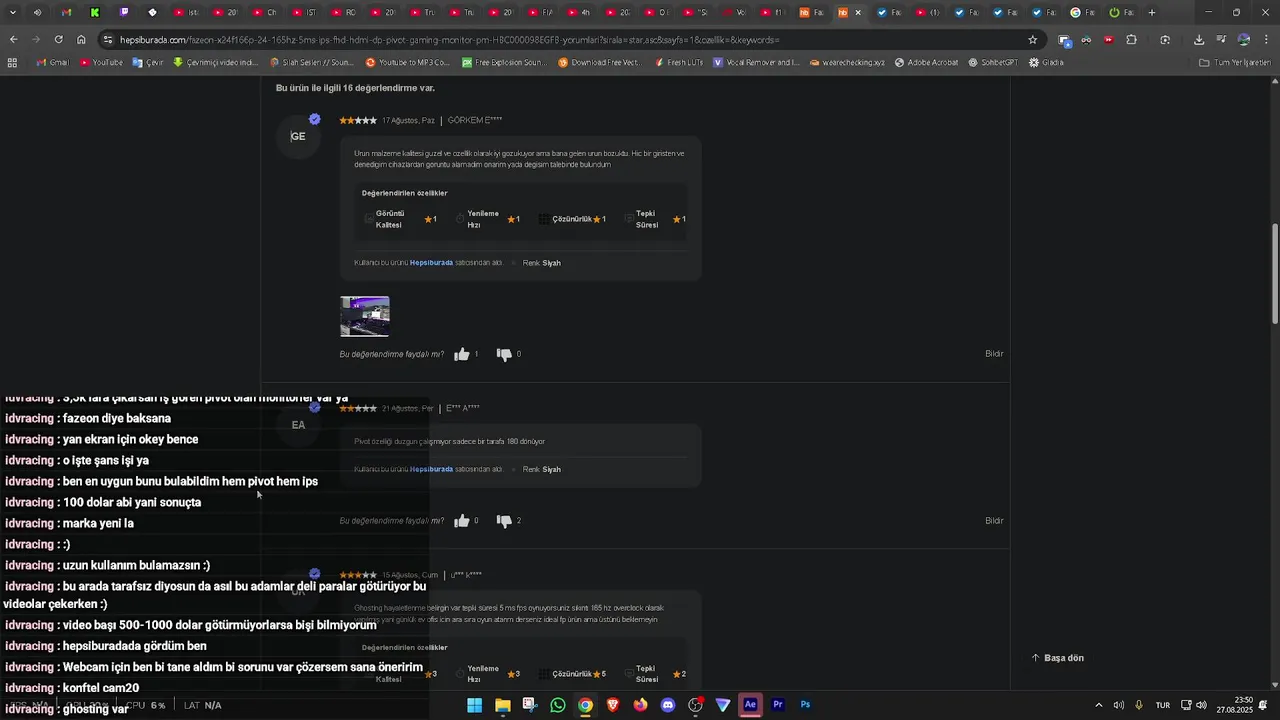
Task: Open Premiere Pro from the taskbar
Action: coord(778,705)
